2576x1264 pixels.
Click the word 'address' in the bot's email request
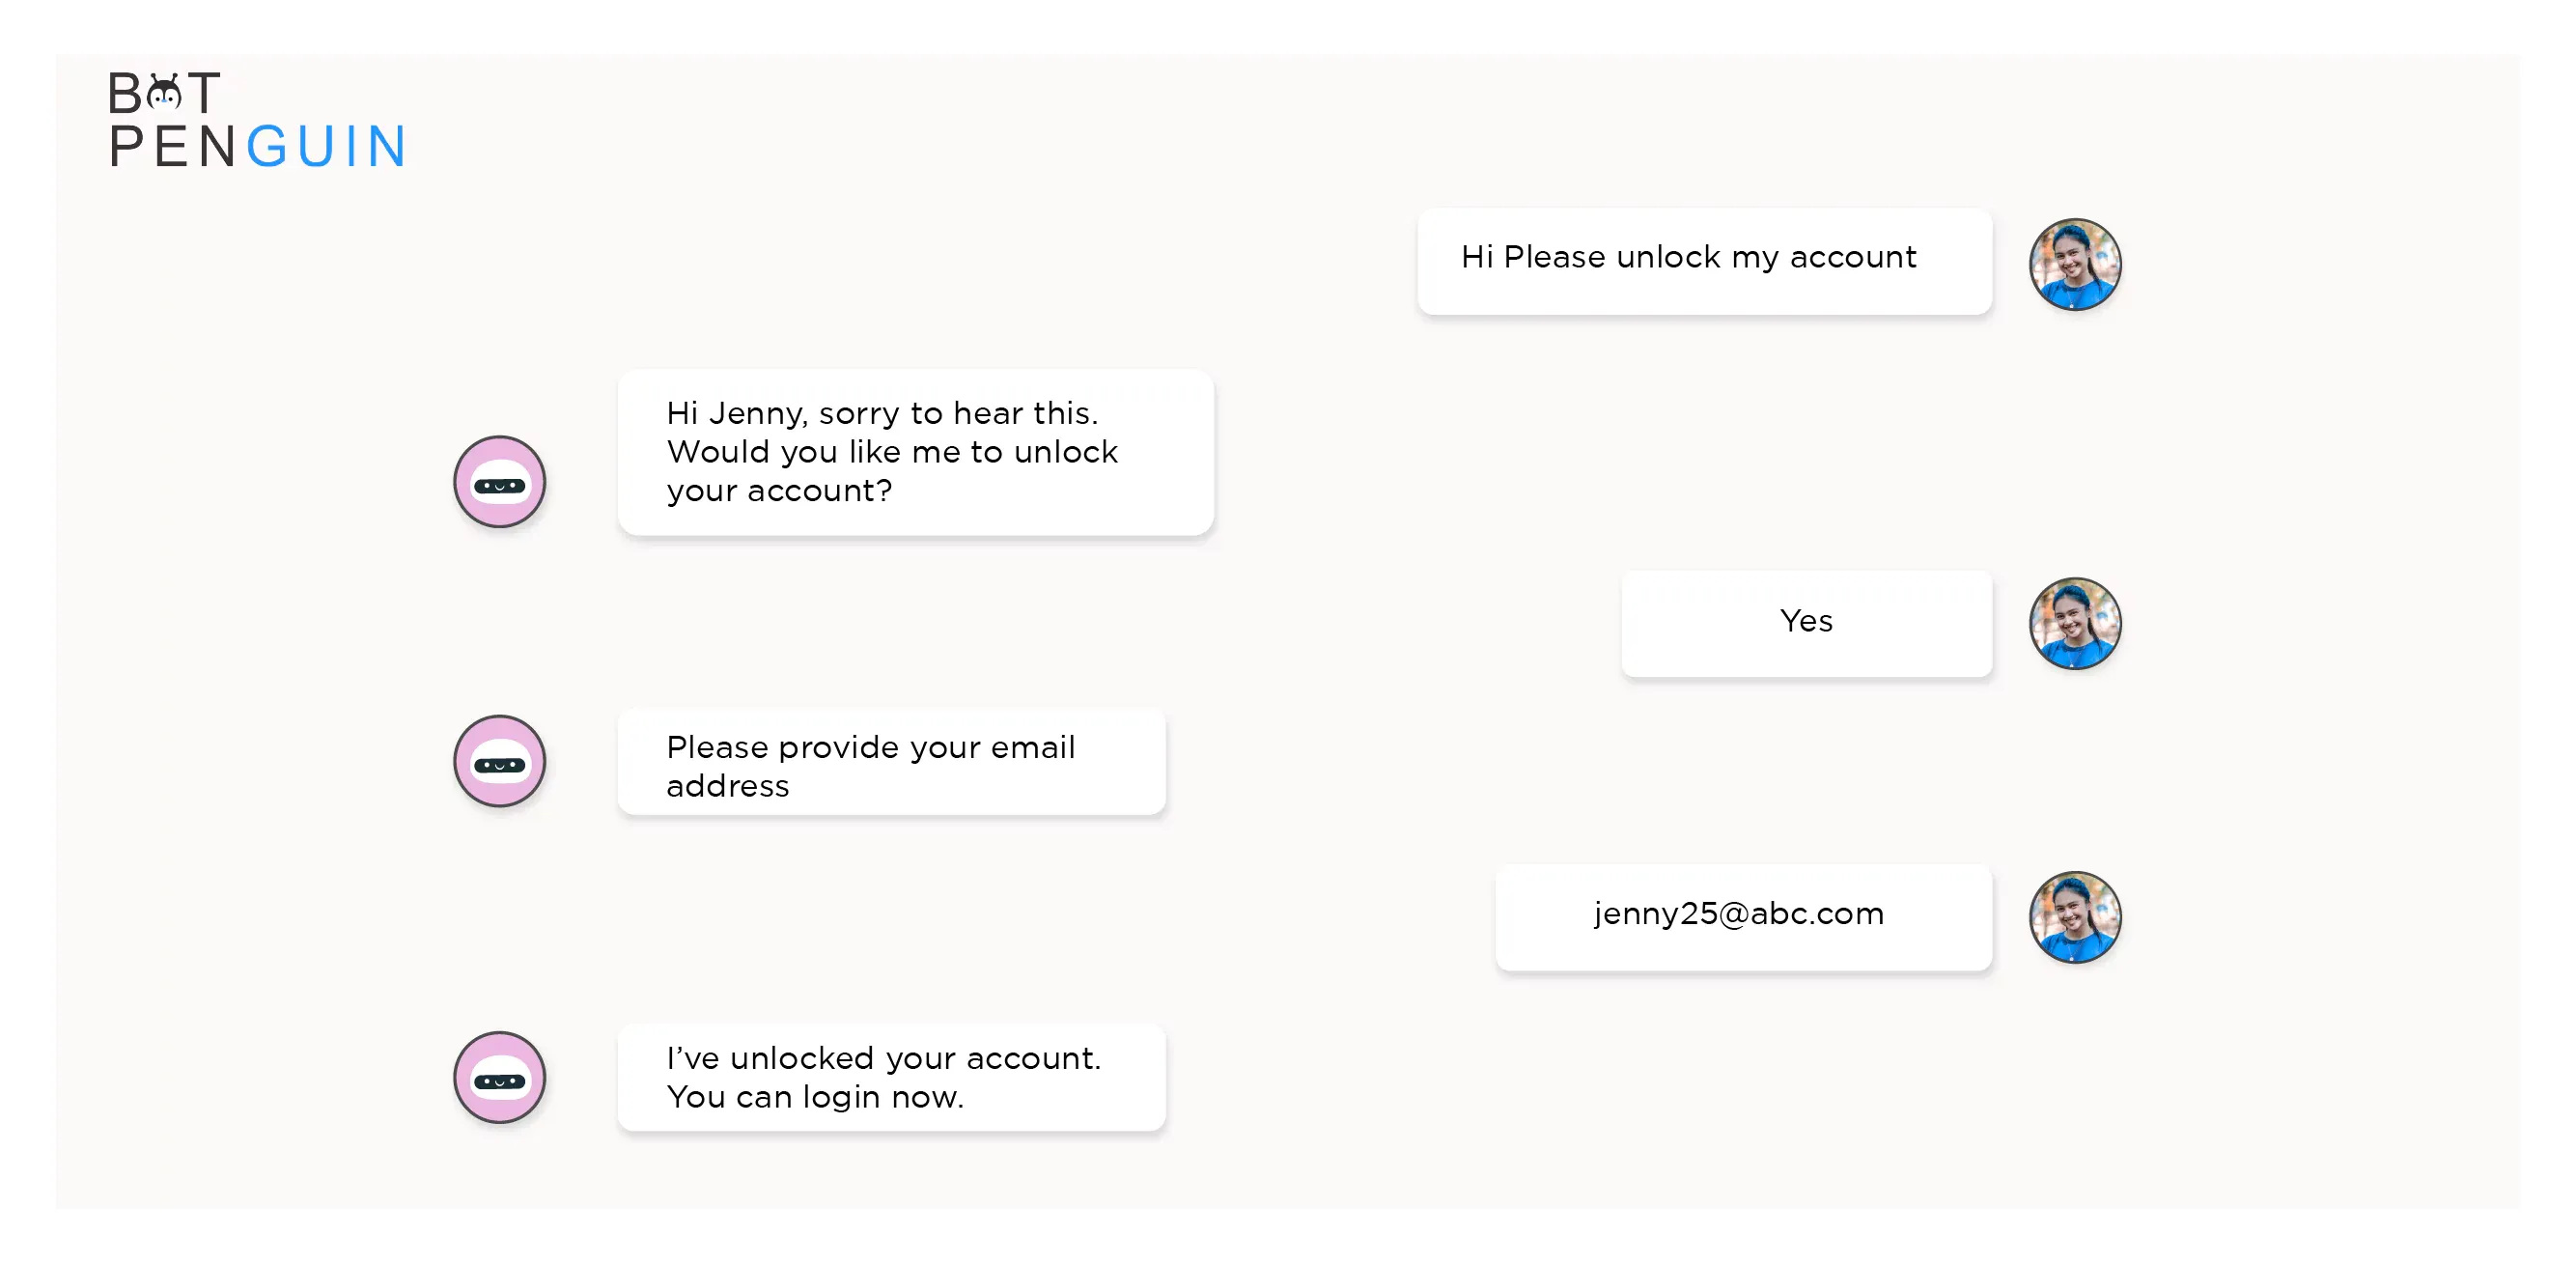click(727, 786)
